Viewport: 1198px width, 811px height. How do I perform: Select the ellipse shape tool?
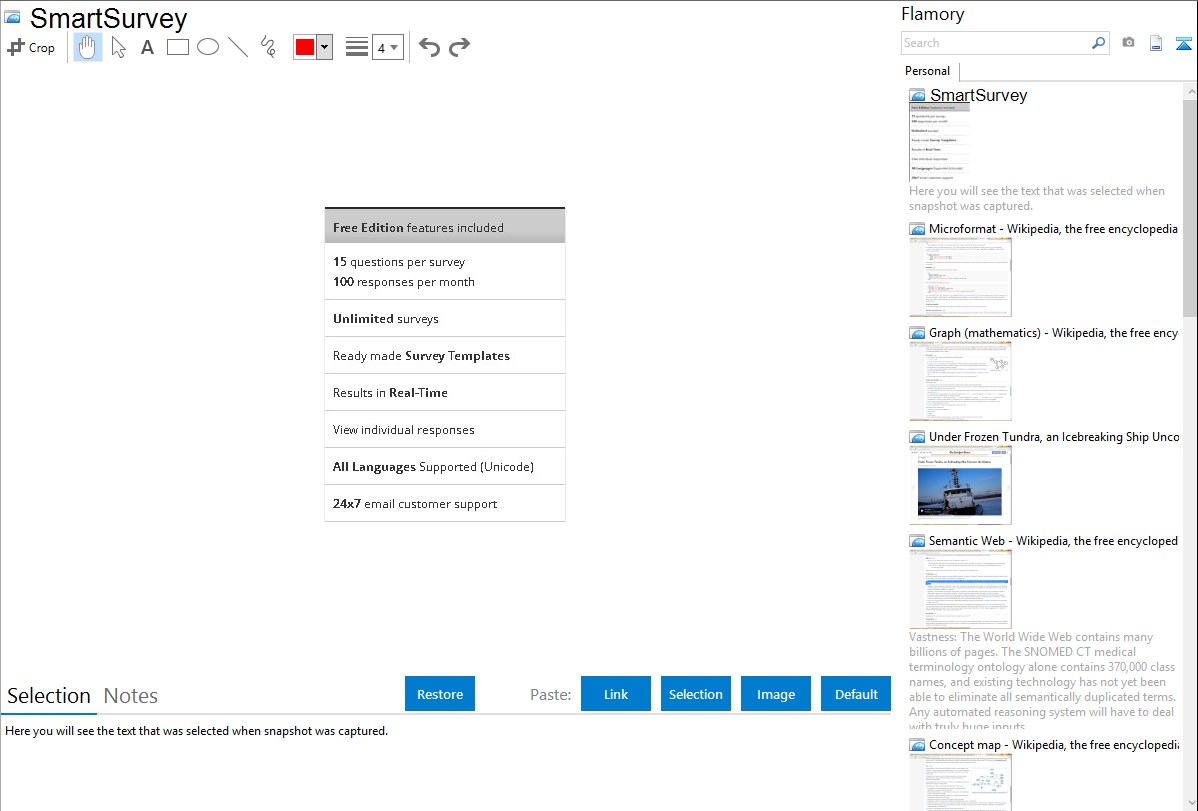(208, 47)
